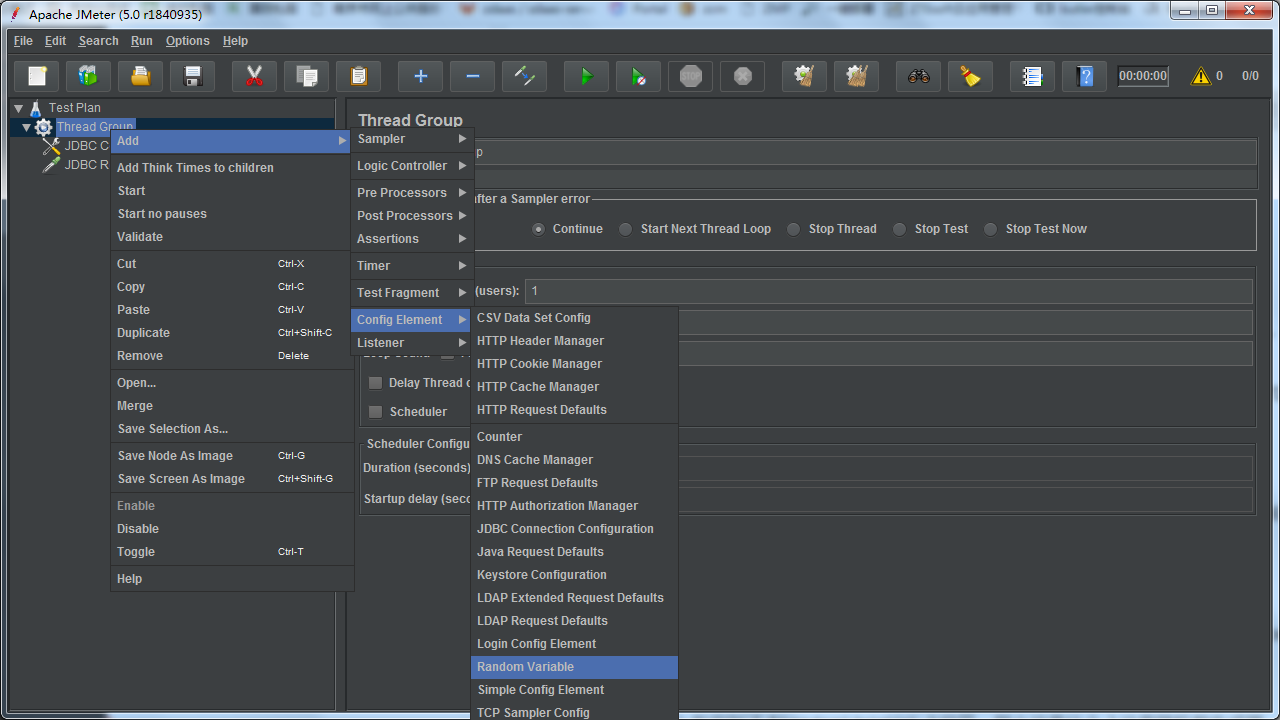Expand the Assertions submenu
1280x720 pixels.
(412, 239)
